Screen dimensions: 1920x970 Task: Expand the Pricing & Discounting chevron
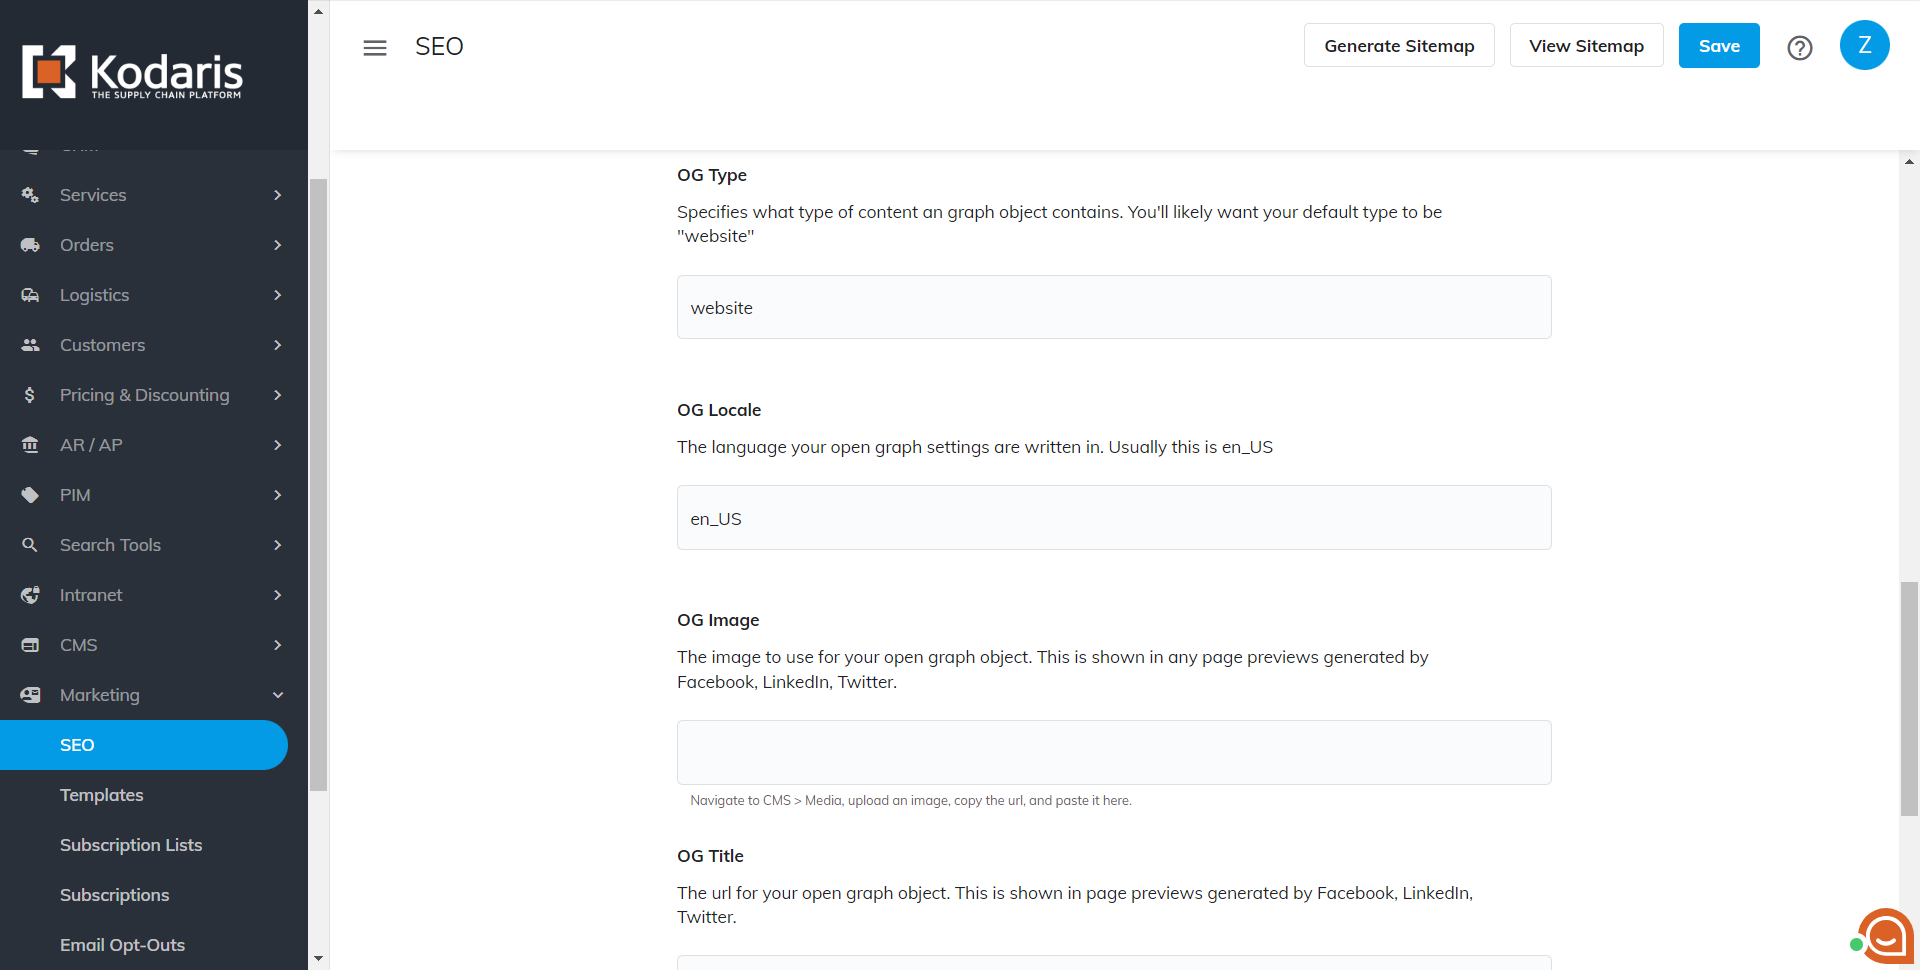click(278, 395)
